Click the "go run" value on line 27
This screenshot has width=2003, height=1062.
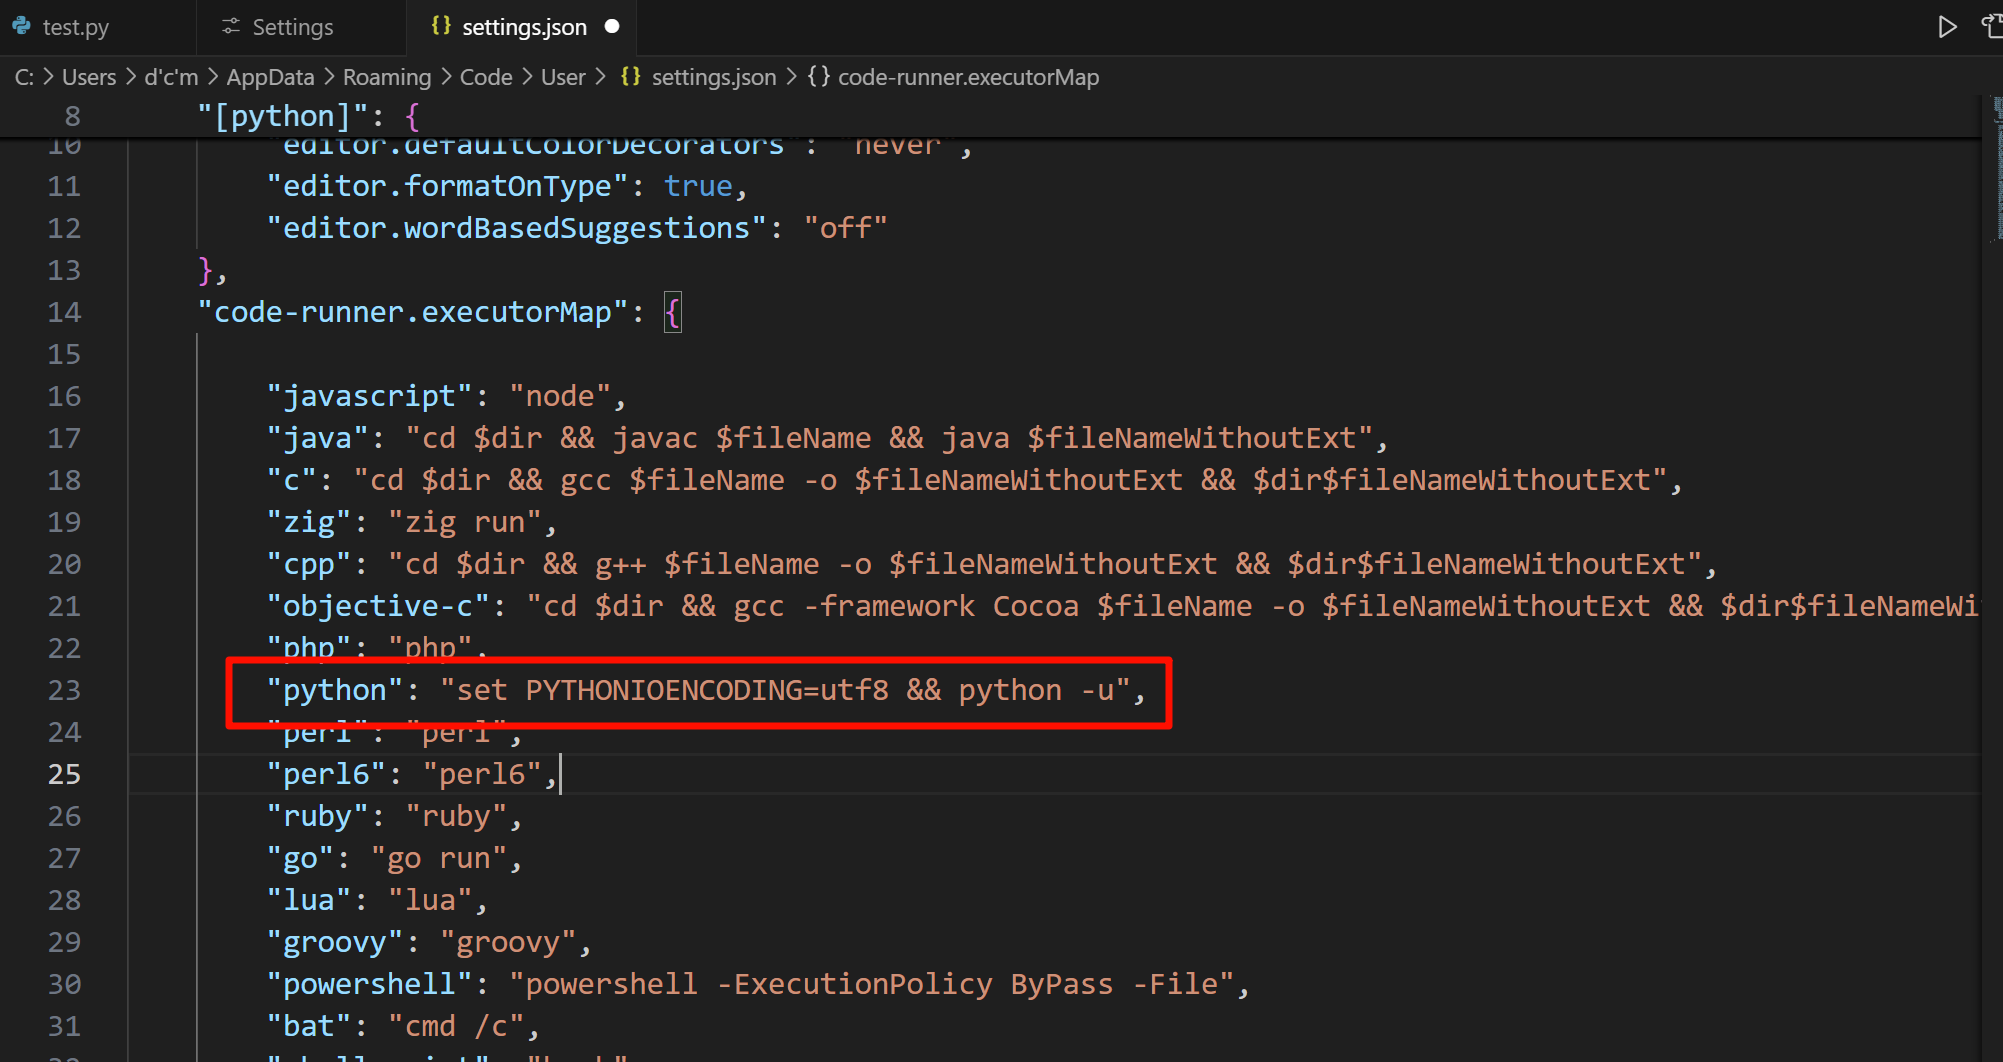(438, 858)
